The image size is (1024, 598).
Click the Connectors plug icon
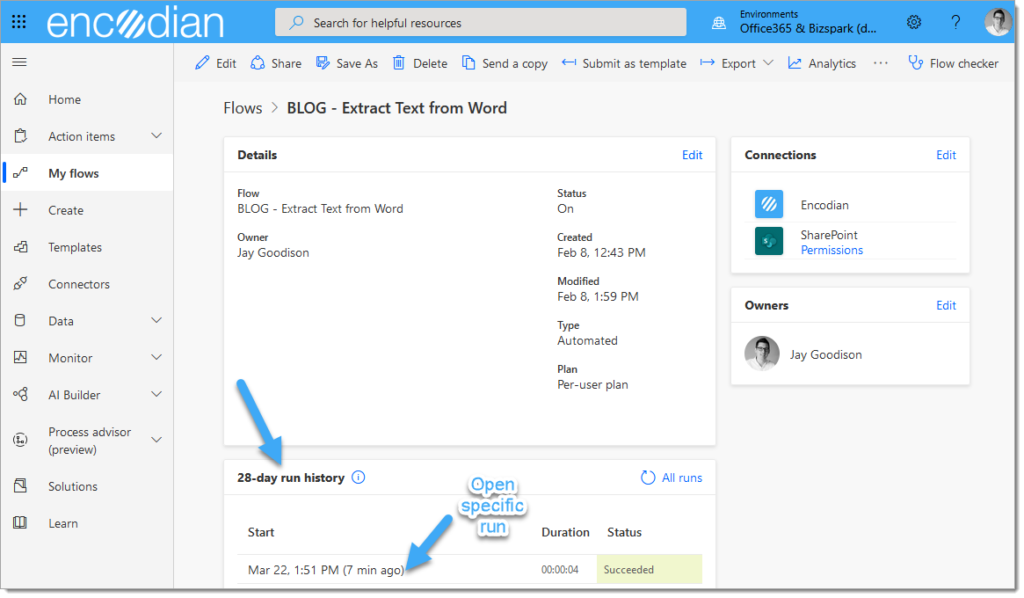20,284
